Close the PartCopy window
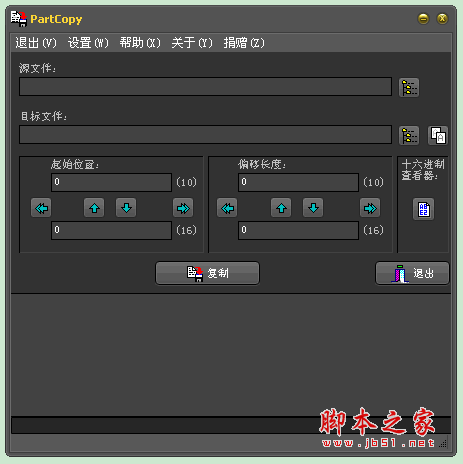 [442, 19]
